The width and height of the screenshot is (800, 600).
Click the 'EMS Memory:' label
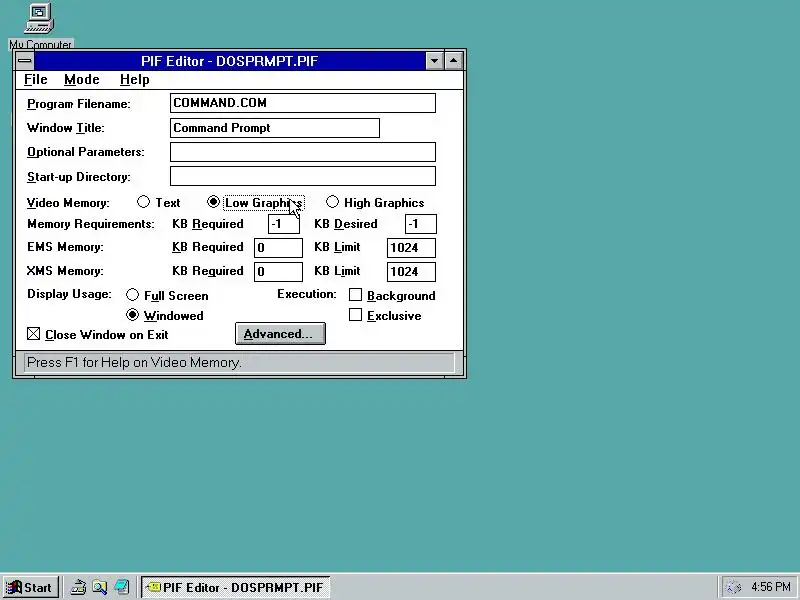pyautogui.click(x=65, y=247)
